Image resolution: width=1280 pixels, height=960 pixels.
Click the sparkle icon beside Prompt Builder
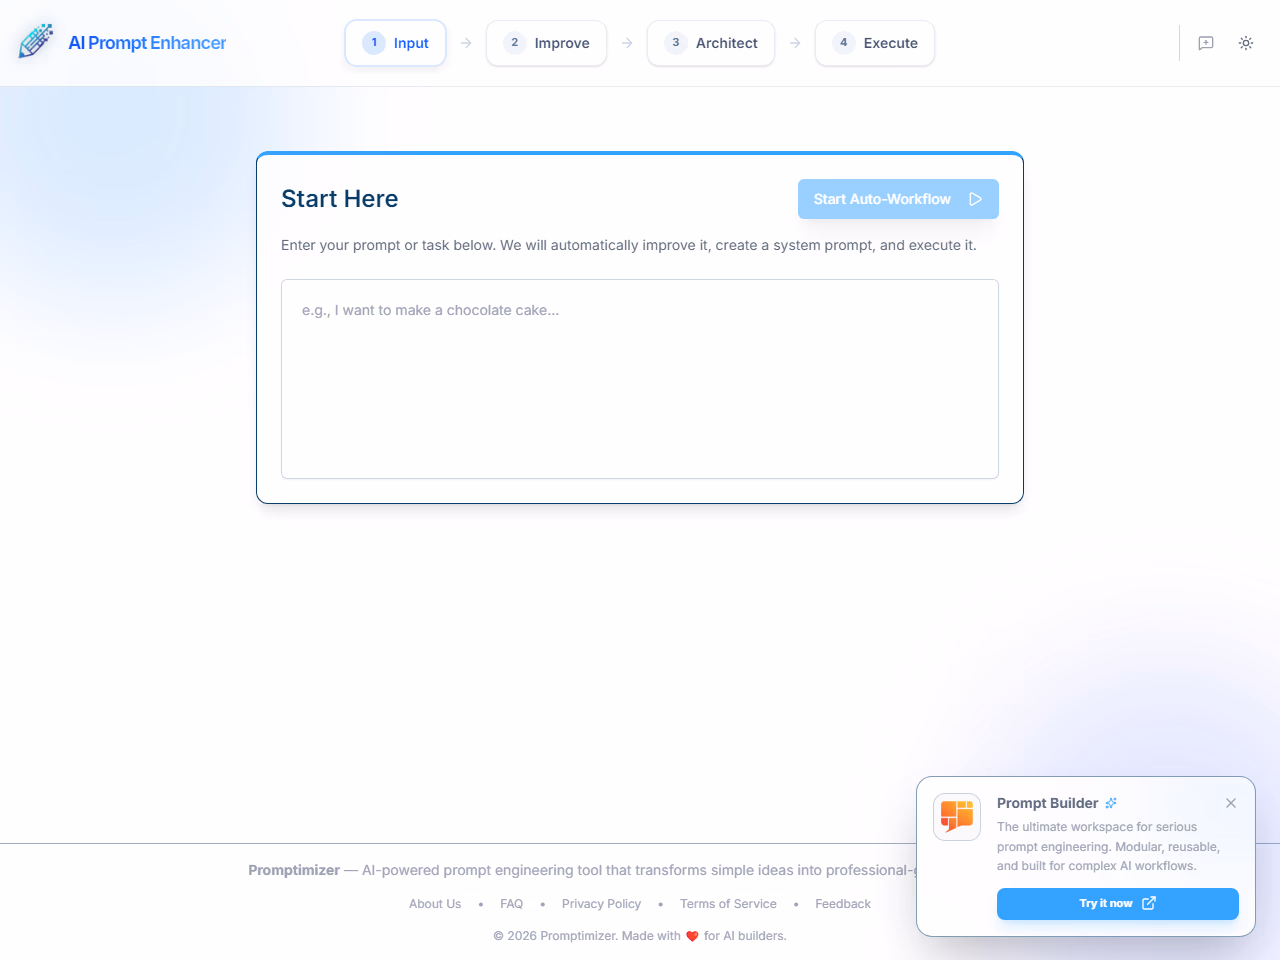(x=1111, y=803)
